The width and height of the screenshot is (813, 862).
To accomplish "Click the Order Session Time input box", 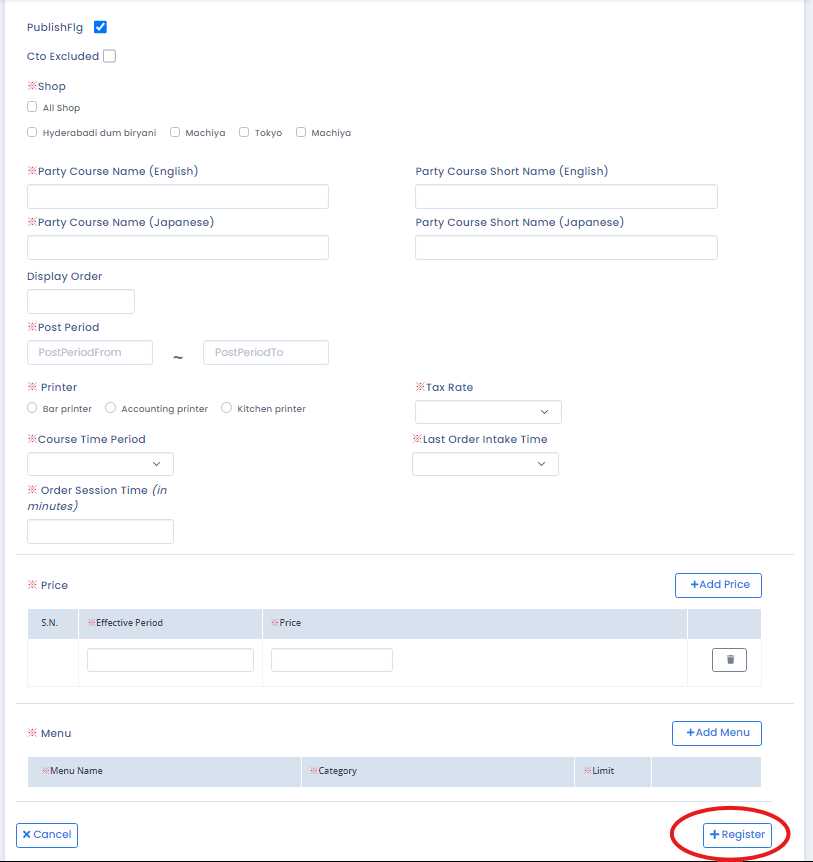I will click(x=100, y=532).
